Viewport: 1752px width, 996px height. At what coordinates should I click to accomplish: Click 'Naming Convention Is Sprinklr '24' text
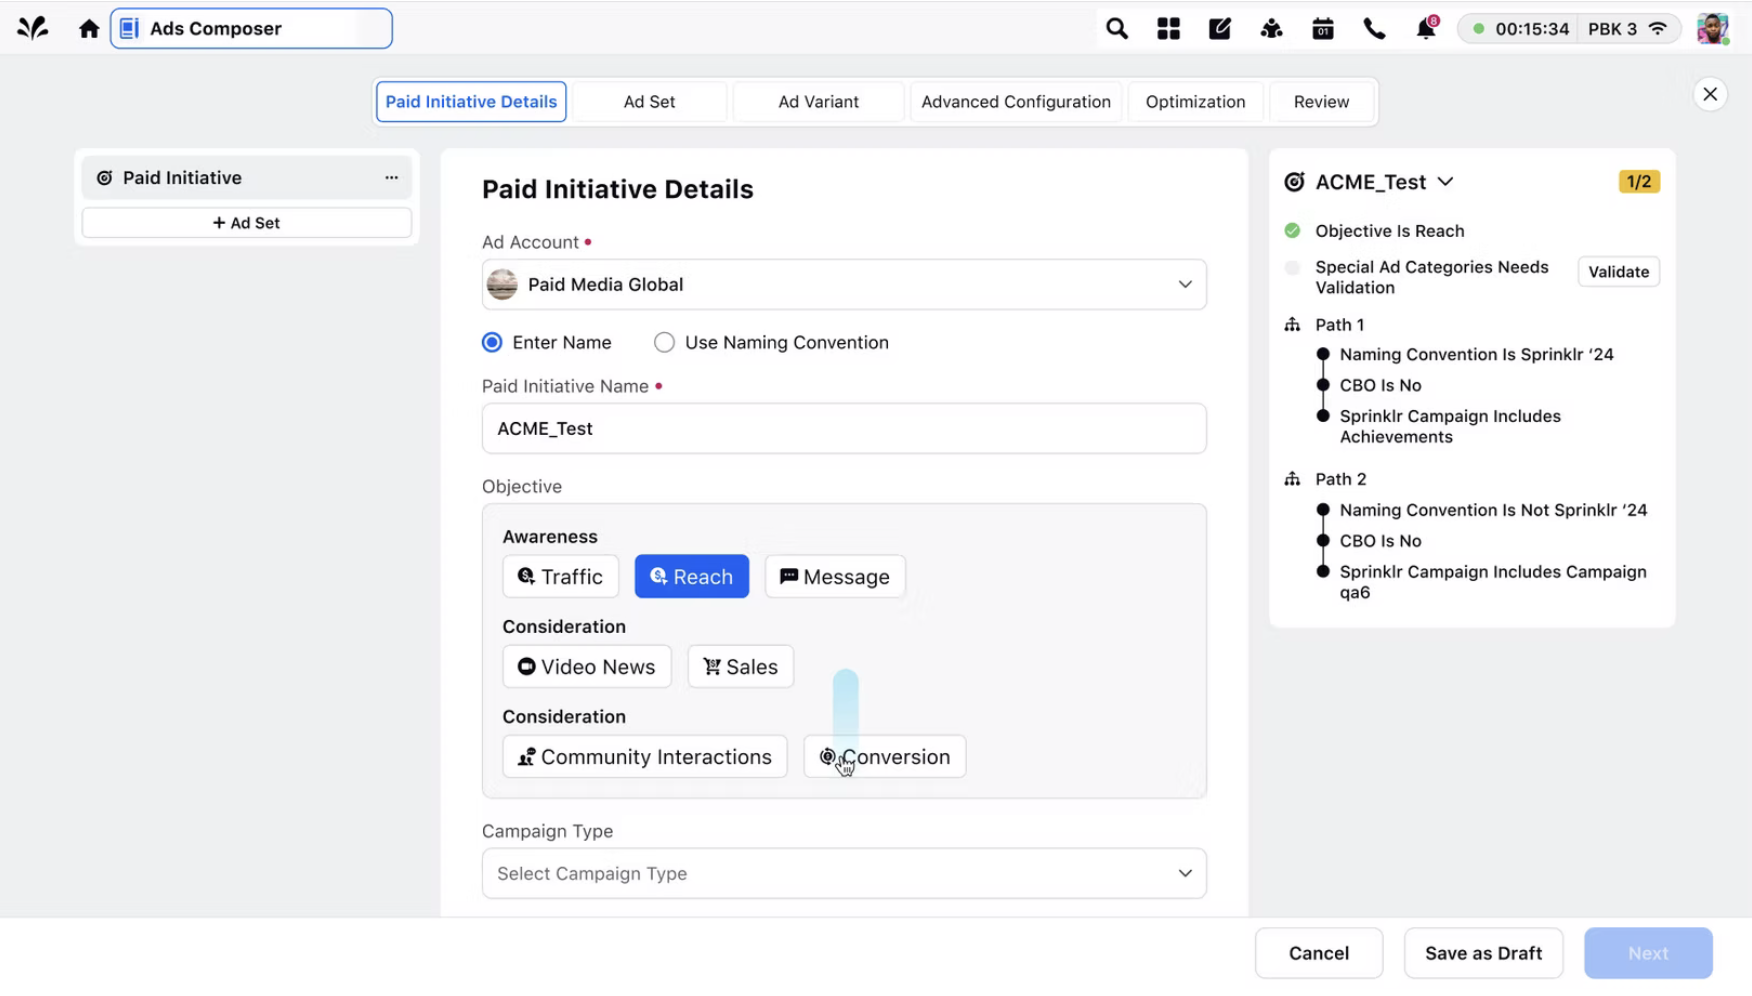tap(1476, 354)
